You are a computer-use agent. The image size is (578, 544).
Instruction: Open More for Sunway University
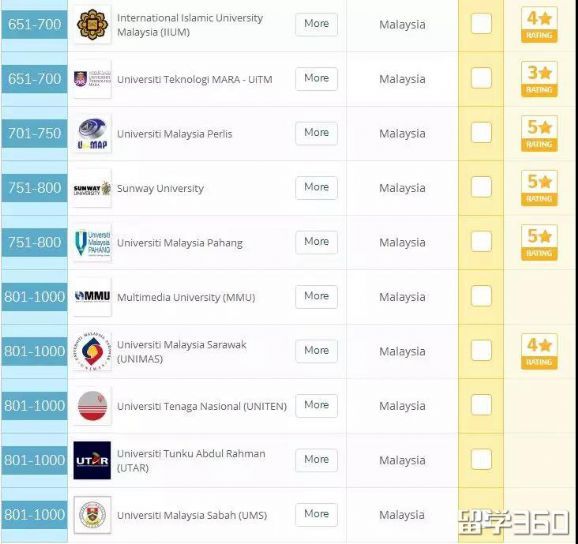pyautogui.click(x=316, y=188)
